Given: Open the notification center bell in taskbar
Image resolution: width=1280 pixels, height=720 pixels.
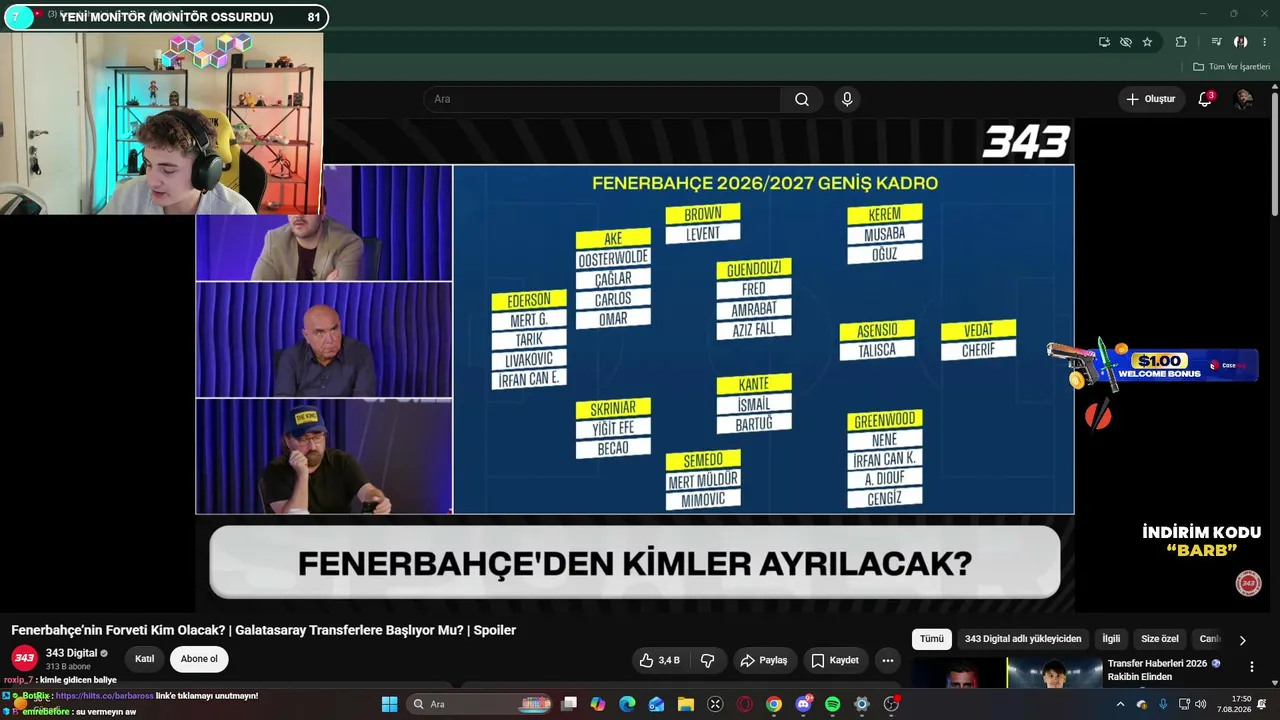Looking at the screenshot, I should (1262, 704).
